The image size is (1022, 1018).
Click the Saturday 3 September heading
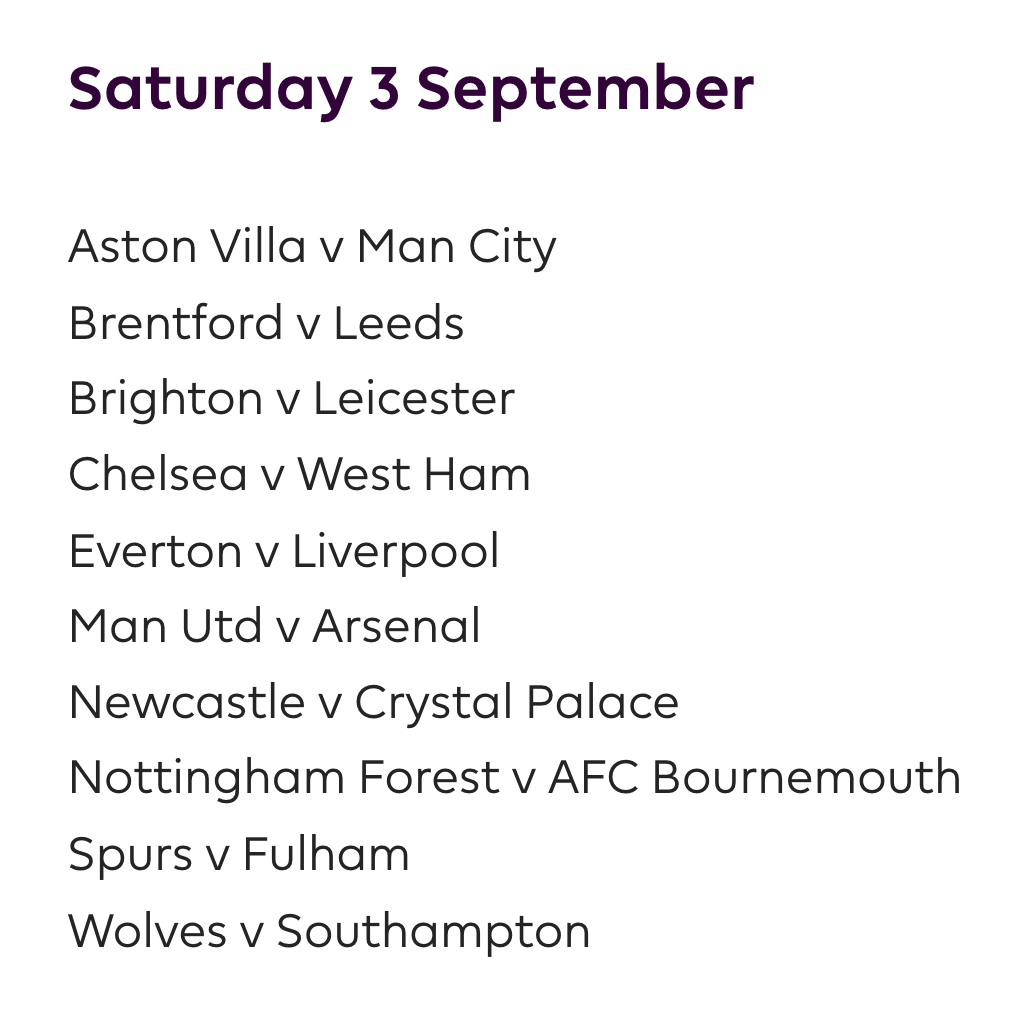410,88
